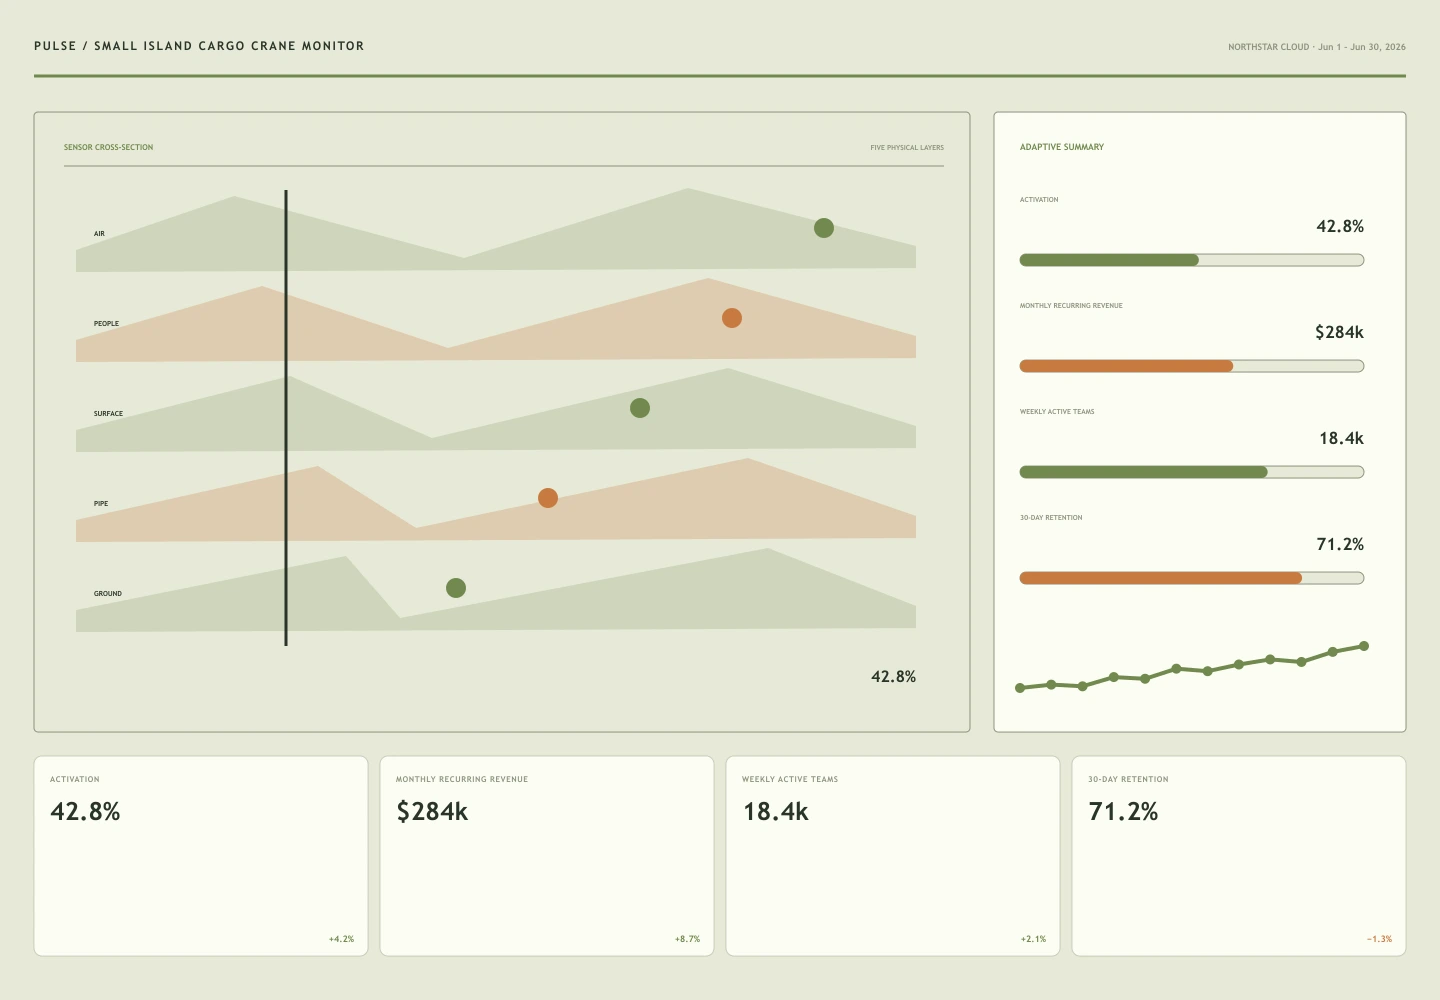This screenshot has width=1440, height=1000.
Task: Click the Five Physical Layers caption
Action: coord(907,148)
